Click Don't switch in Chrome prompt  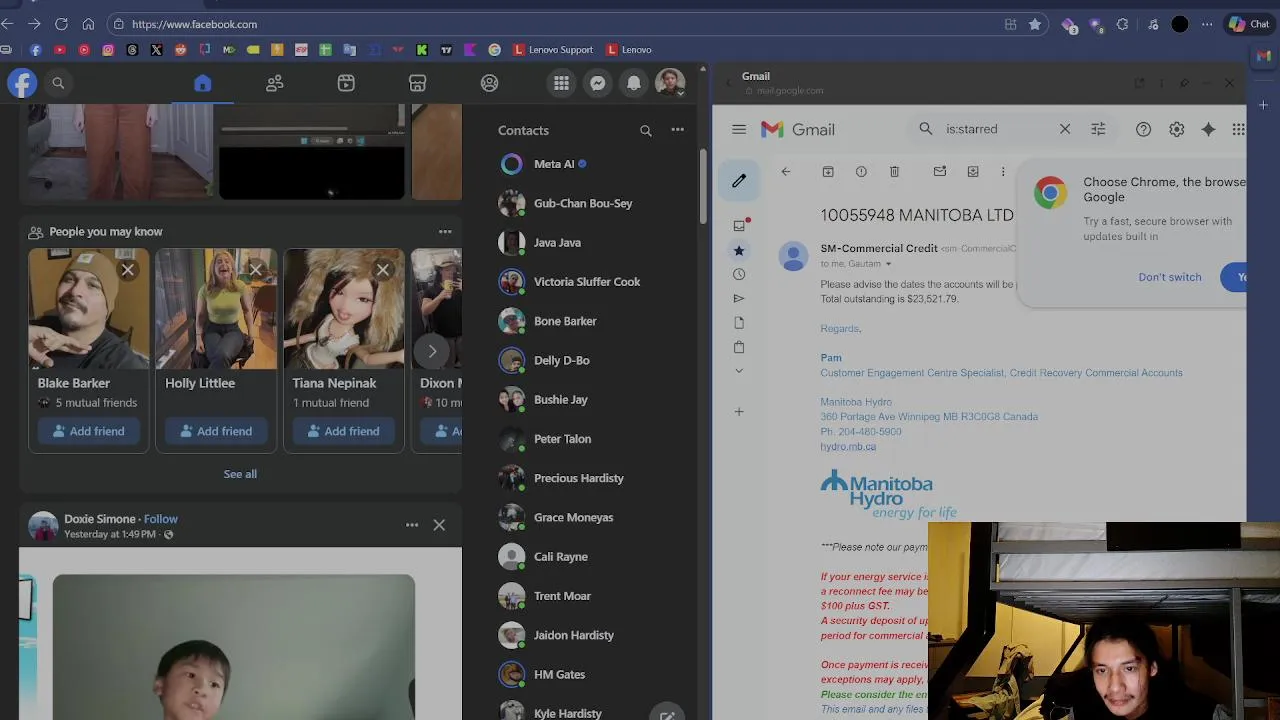[x=1169, y=277]
